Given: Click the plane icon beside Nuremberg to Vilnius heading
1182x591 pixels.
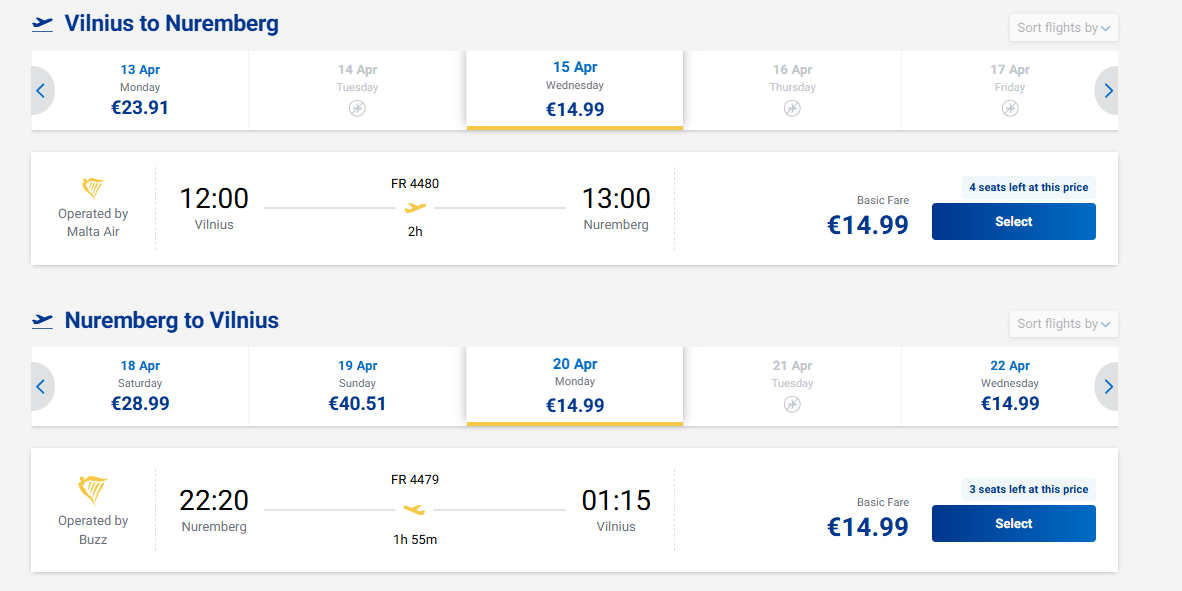Looking at the screenshot, I should [x=43, y=321].
